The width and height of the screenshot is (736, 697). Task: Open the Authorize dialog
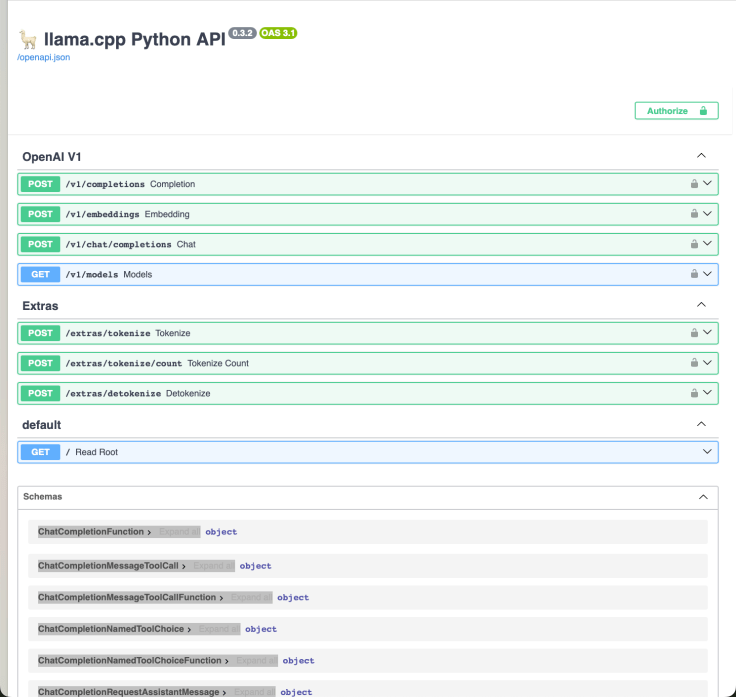point(676,111)
